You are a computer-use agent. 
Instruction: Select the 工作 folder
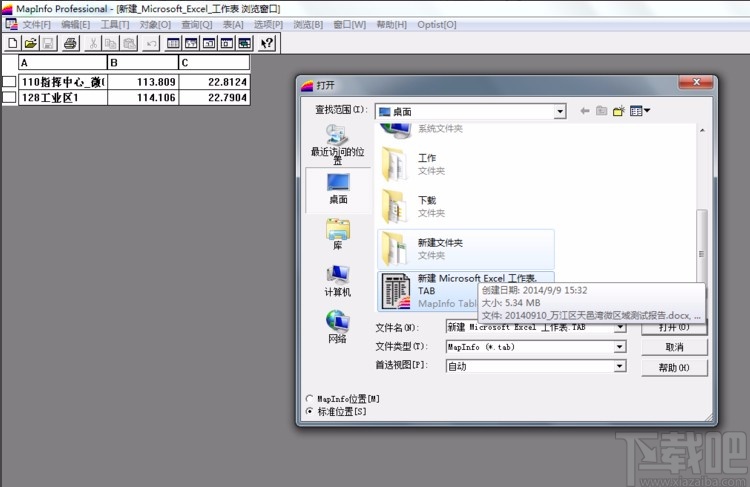tap(465, 164)
